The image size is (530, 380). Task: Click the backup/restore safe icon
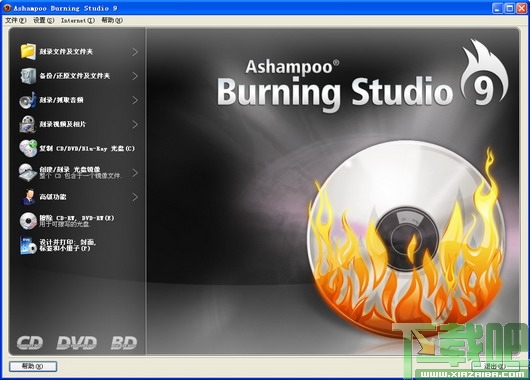(x=28, y=76)
